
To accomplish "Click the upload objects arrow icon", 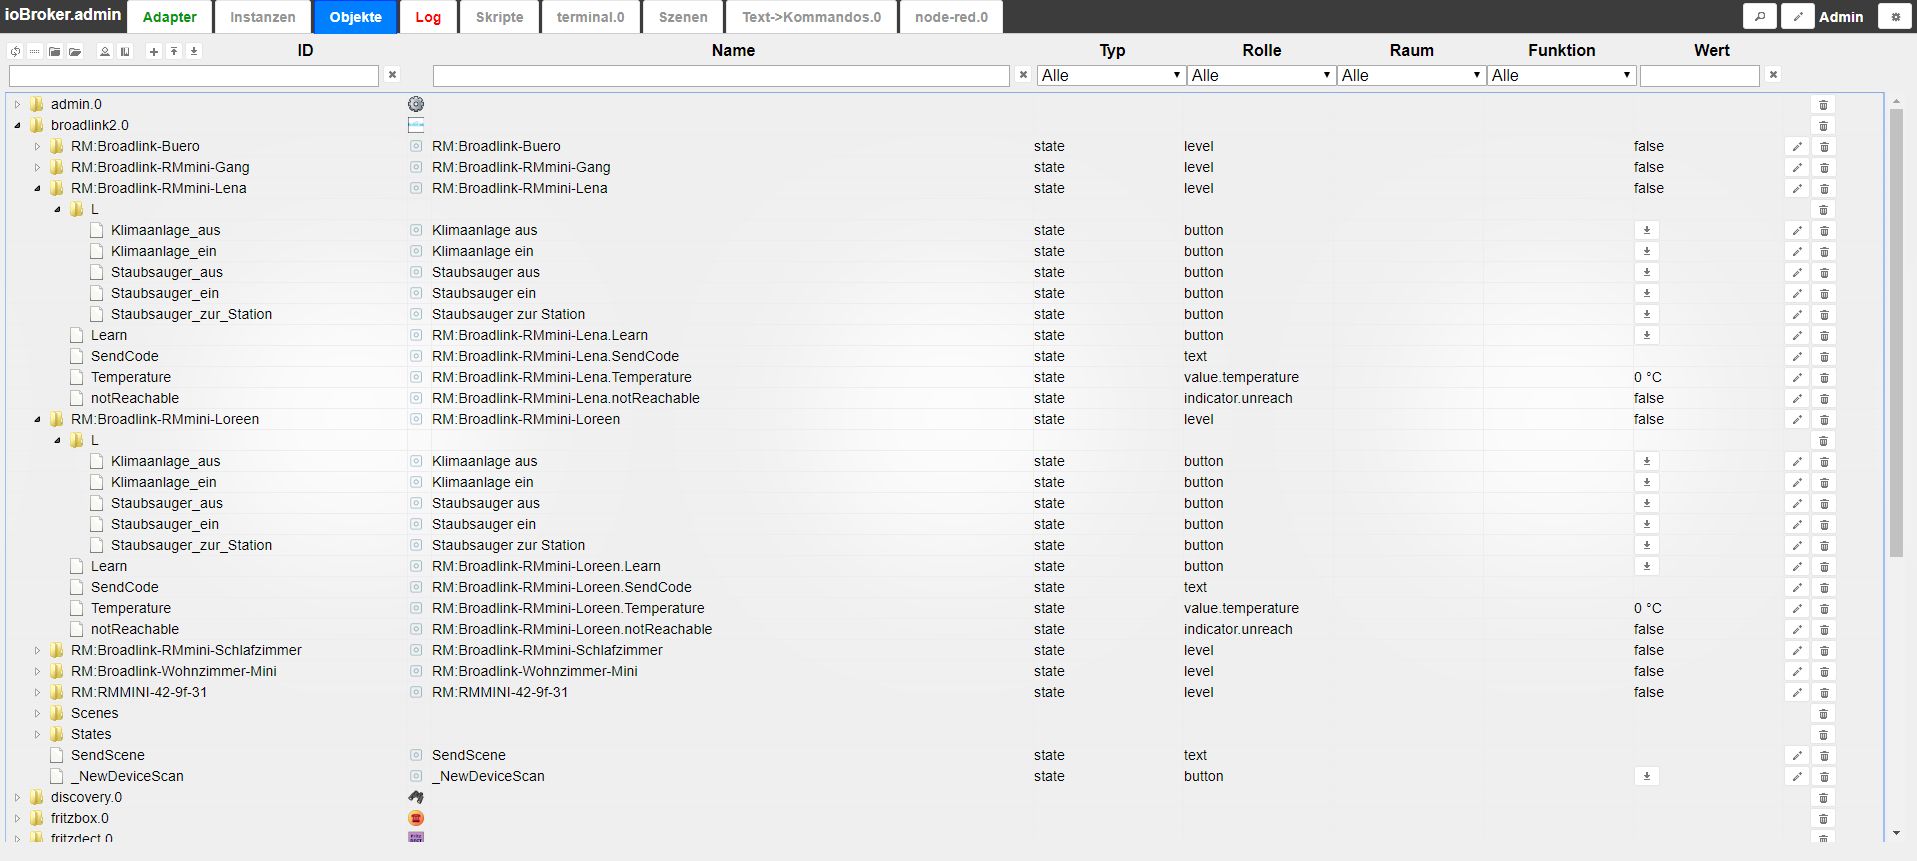I will [174, 51].
